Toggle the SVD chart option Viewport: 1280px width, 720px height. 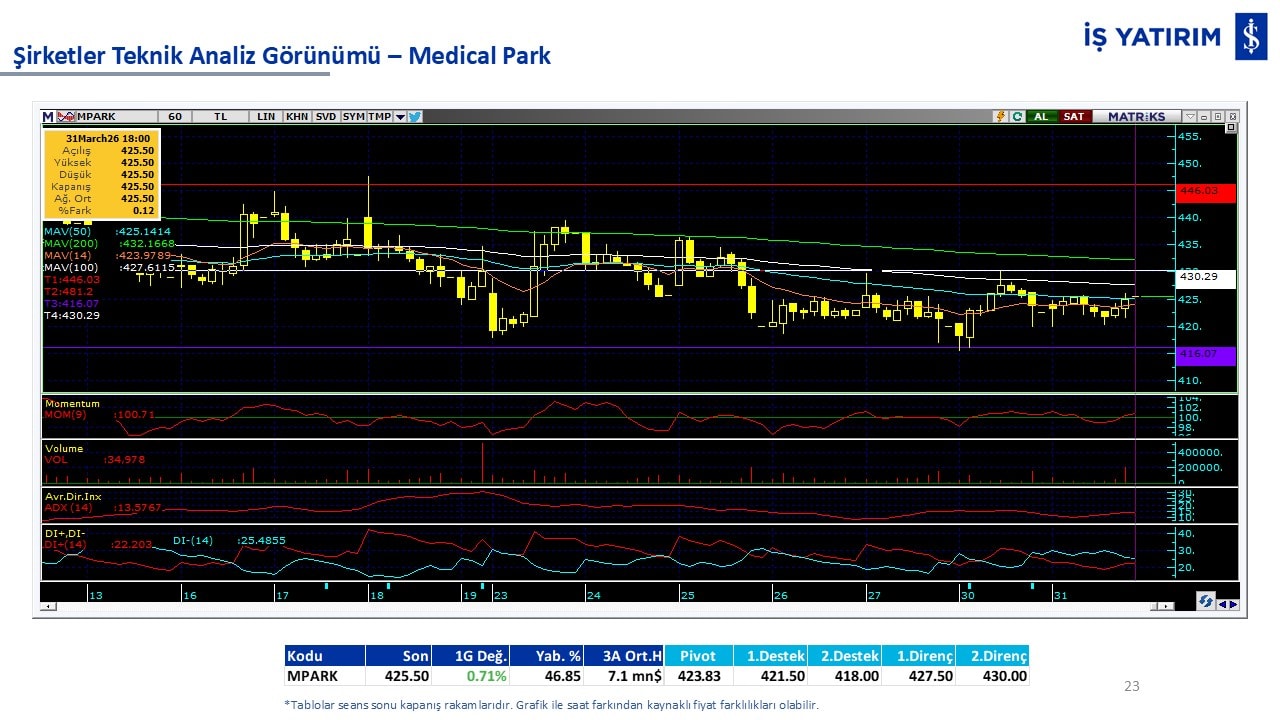point(326,117)
